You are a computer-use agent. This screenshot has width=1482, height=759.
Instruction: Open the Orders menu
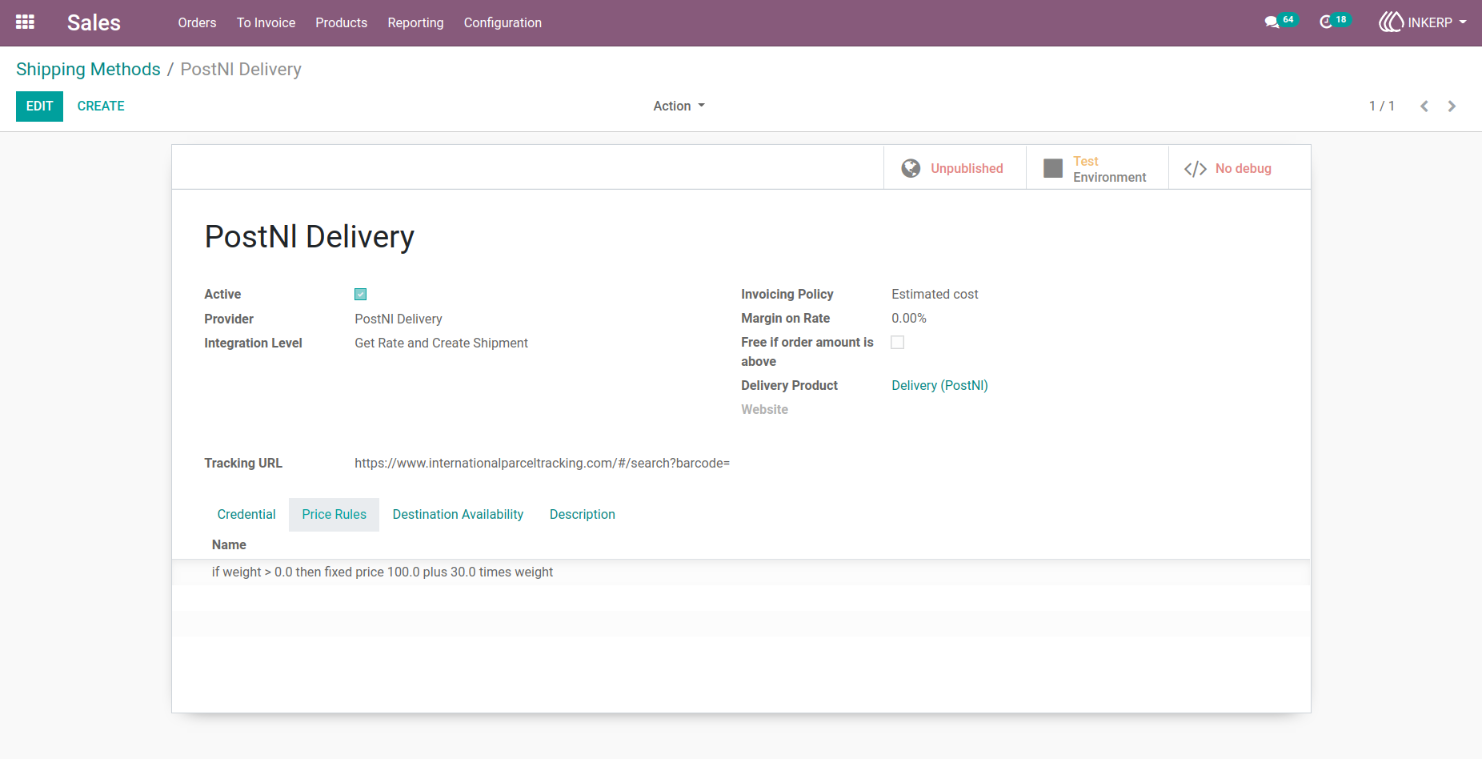click(197, 22)
